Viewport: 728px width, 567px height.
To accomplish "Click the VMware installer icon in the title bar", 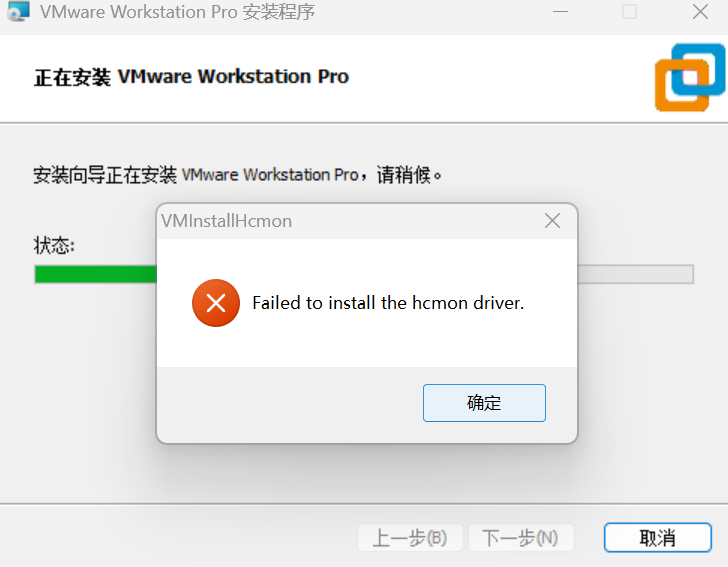I will pos(19,11).
